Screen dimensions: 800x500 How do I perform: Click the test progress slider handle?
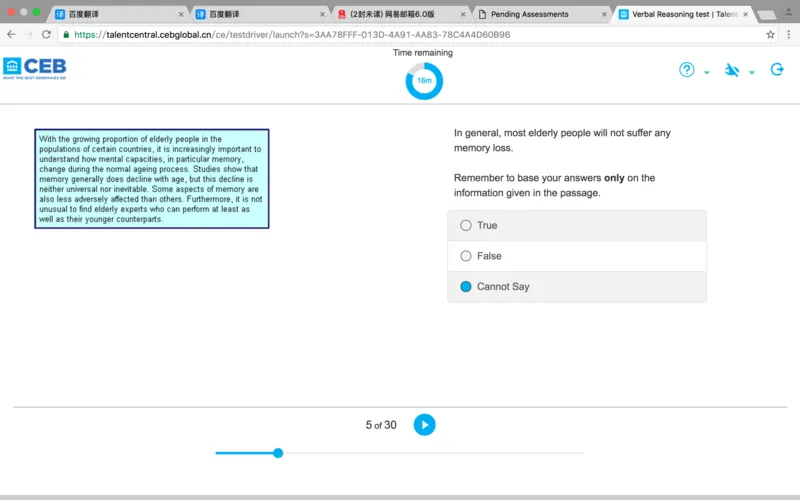pos(278,453)
